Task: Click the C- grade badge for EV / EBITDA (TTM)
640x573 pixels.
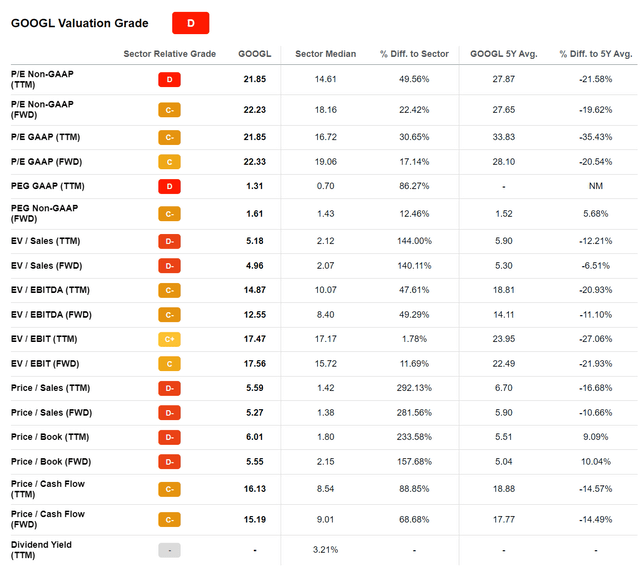Action: click(169, 290)
